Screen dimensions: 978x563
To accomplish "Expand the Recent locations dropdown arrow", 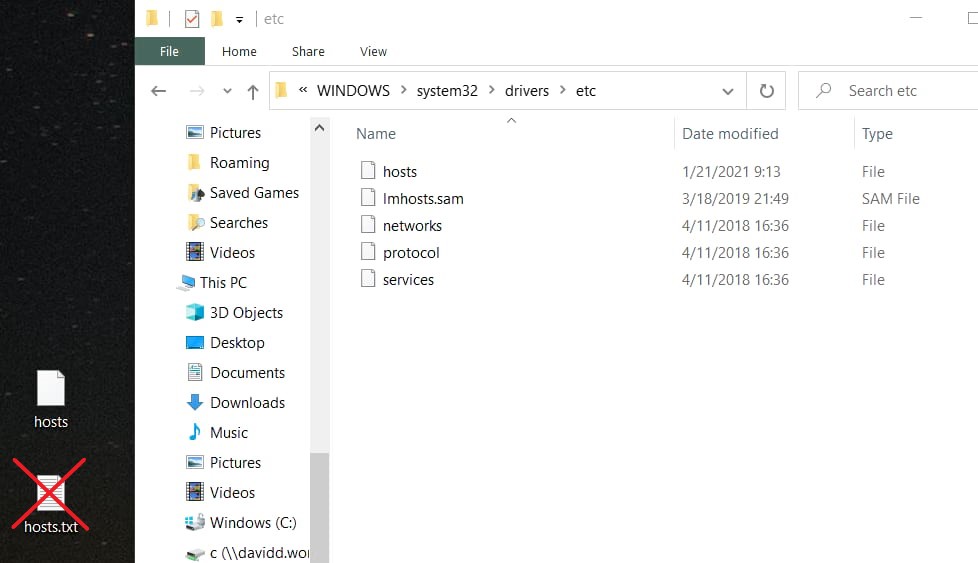I will tap(227, 91).
